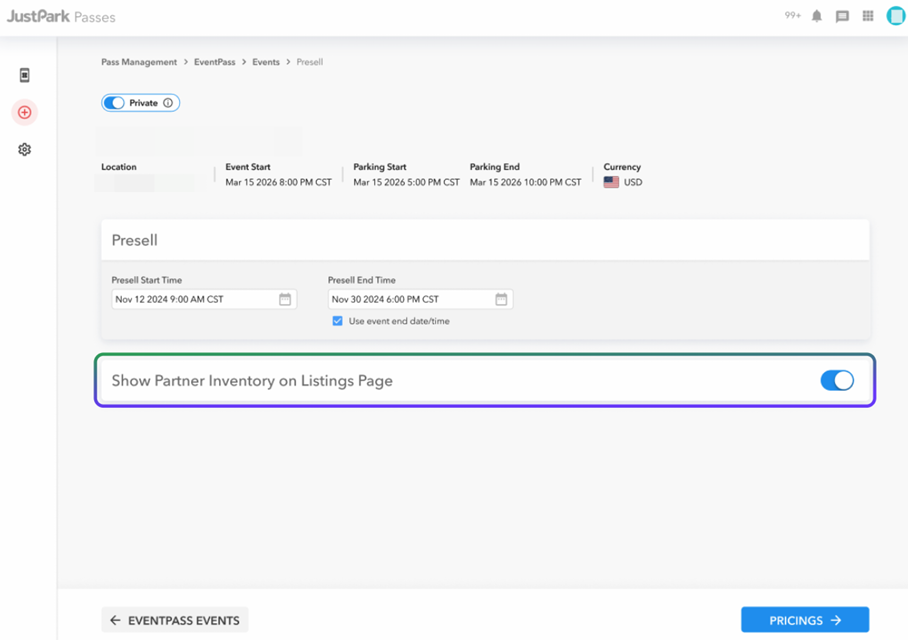Screen dimensions: 908x640
Task: Go to EventPass breadcrumb
Action: (x=214, y=62)
